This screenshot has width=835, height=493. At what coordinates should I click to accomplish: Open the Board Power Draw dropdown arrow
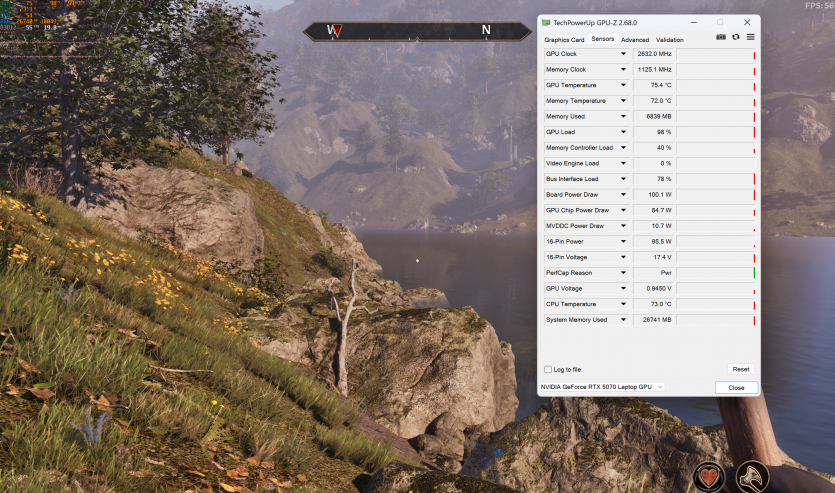[x=623, y=195]
